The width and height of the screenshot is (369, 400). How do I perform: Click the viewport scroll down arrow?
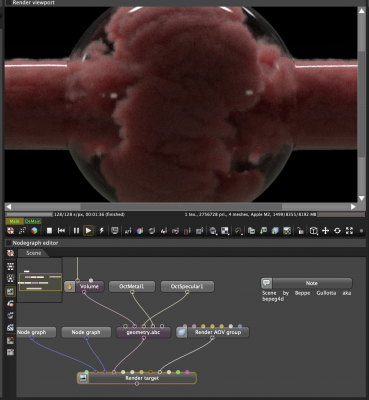coord(362,198)
